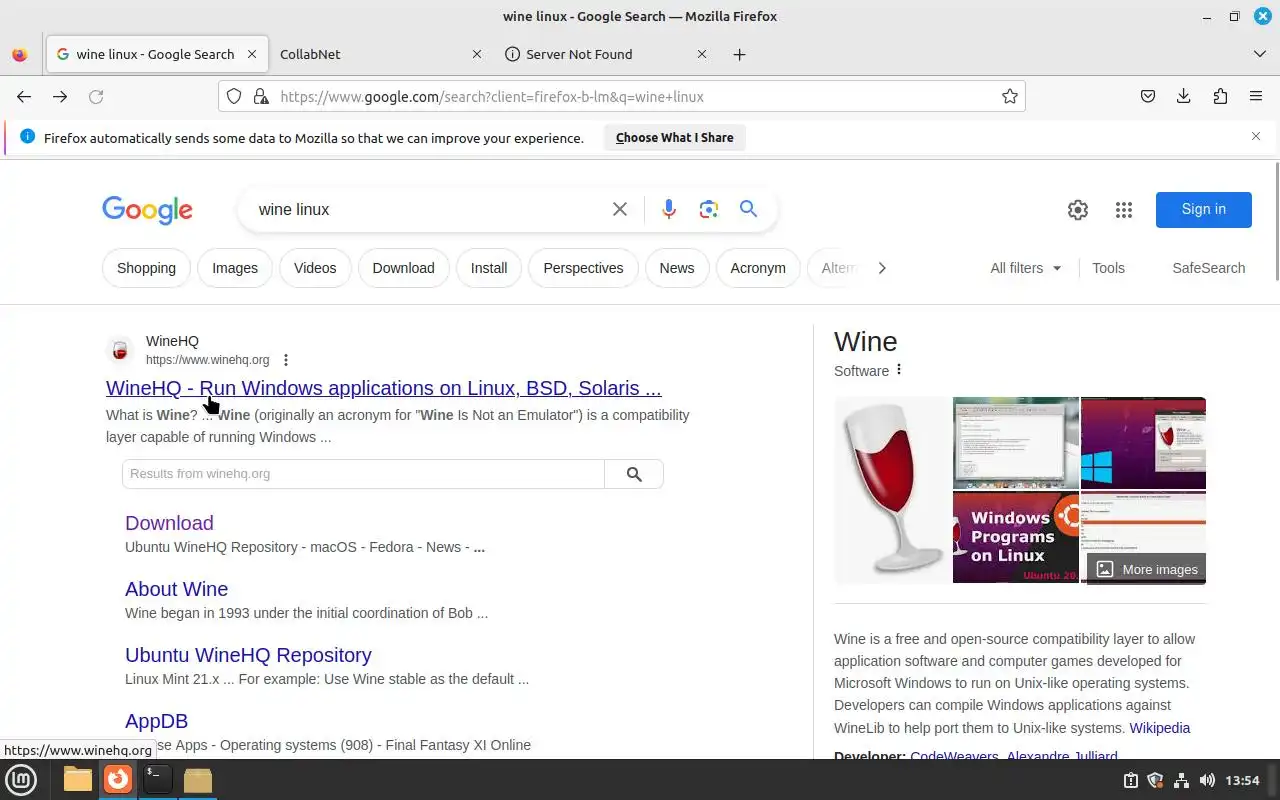This screenshot has height=800, width=1280.
Task: Open the Download sitelink
Action: pyautogui.click(x=169, y=523)
